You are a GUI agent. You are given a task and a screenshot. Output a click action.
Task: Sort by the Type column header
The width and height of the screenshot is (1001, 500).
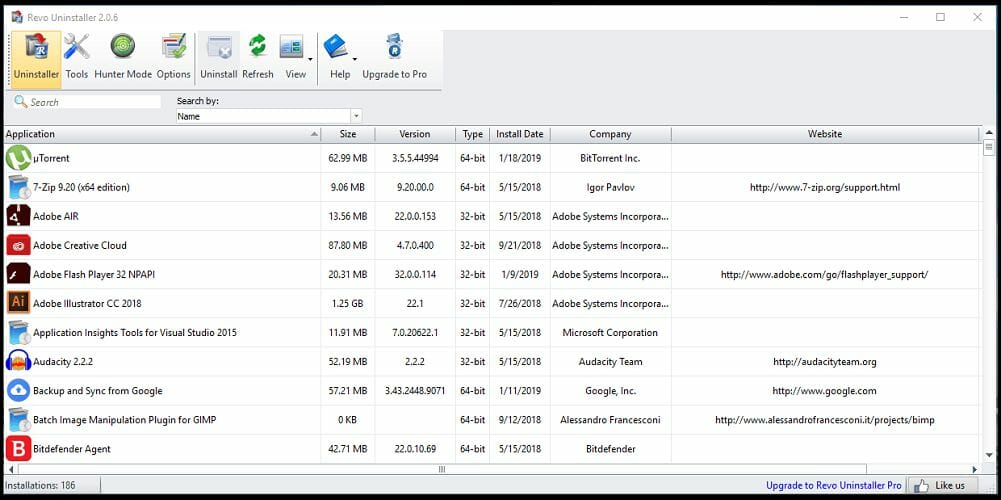pyautogui.click(x=472, y=134)
